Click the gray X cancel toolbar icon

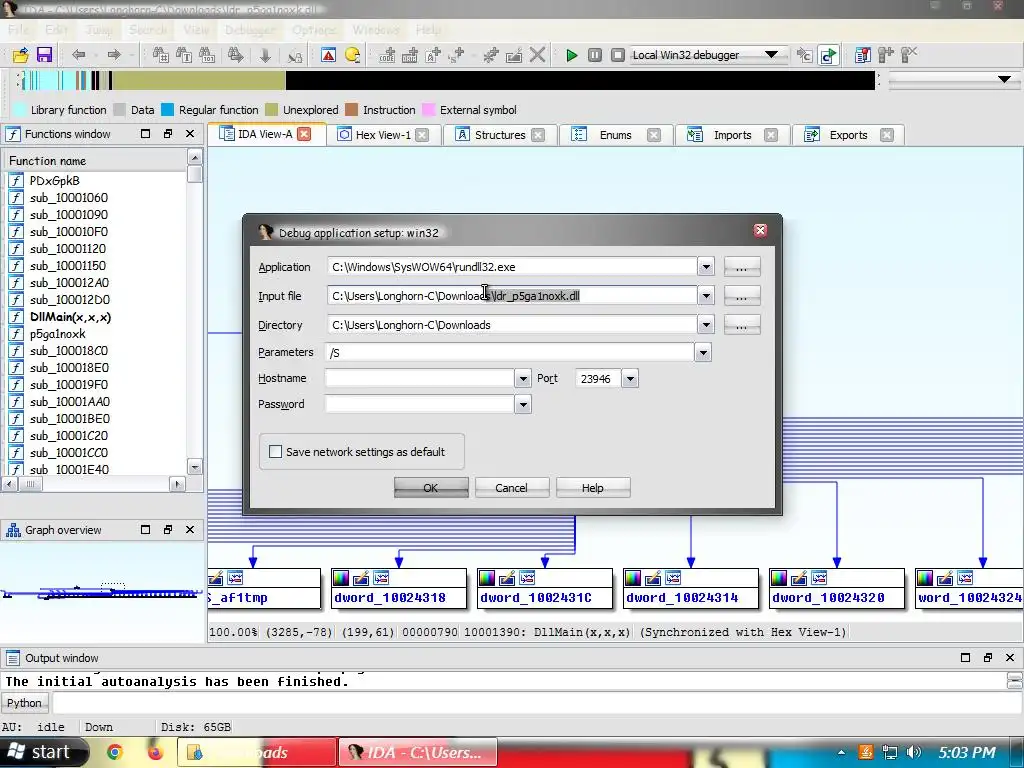[x=537, y=55]
